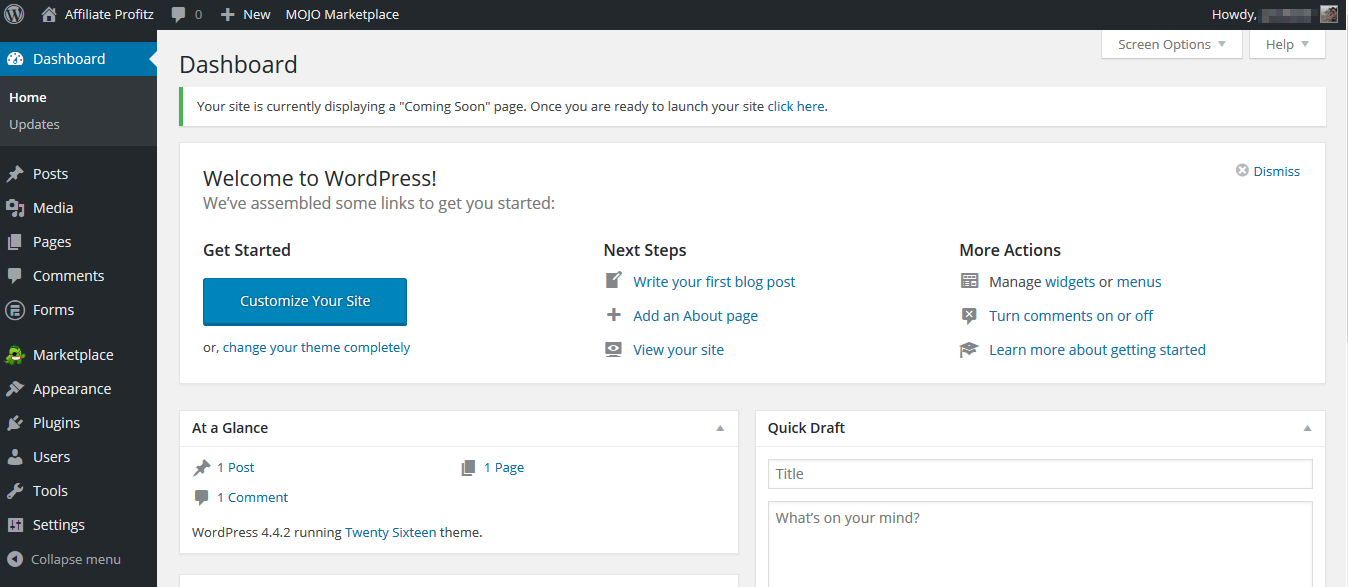Viewport: 1348px width, 587px height.
Task: Click 'Learn more about getting started' link
Action: tap(1097, 350)
